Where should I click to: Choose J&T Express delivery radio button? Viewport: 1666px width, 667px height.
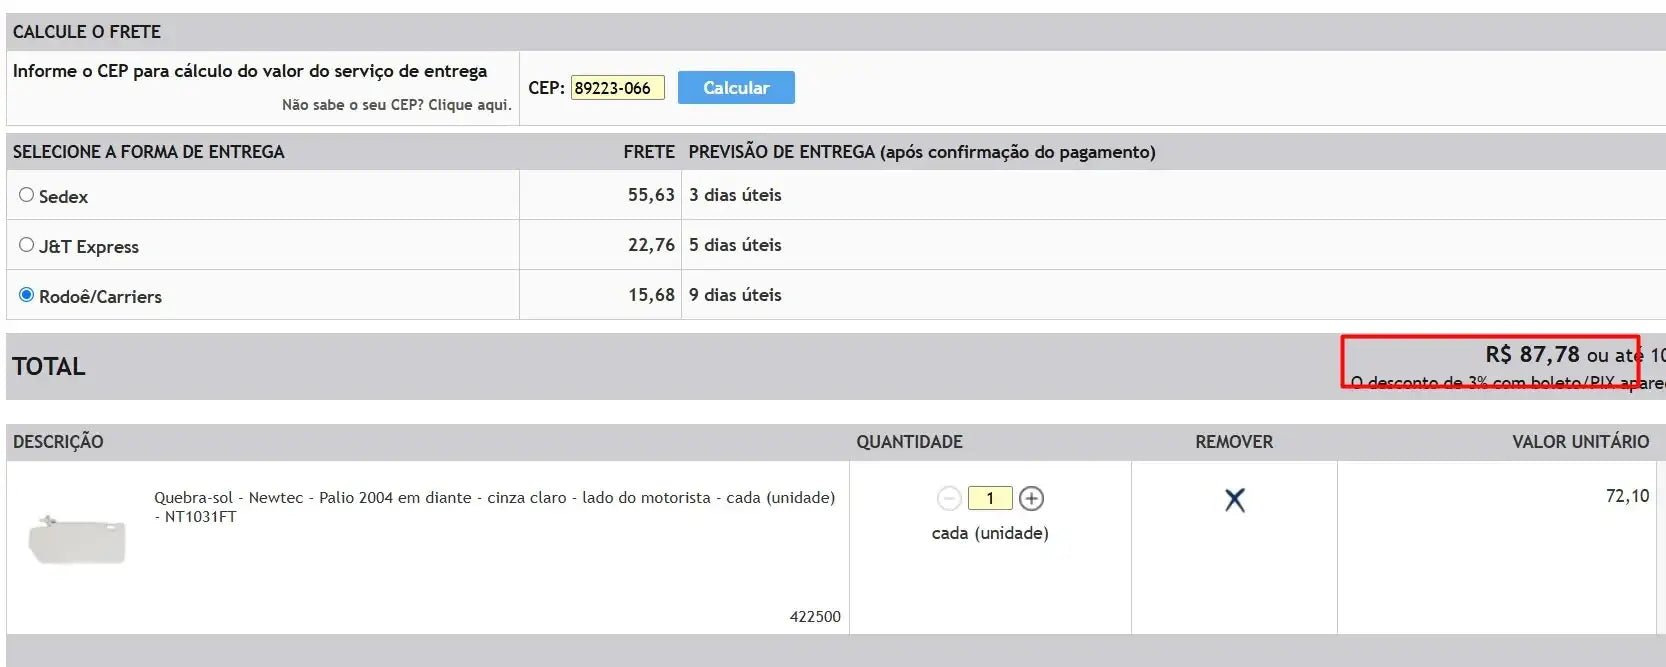(x=27, y=245)
